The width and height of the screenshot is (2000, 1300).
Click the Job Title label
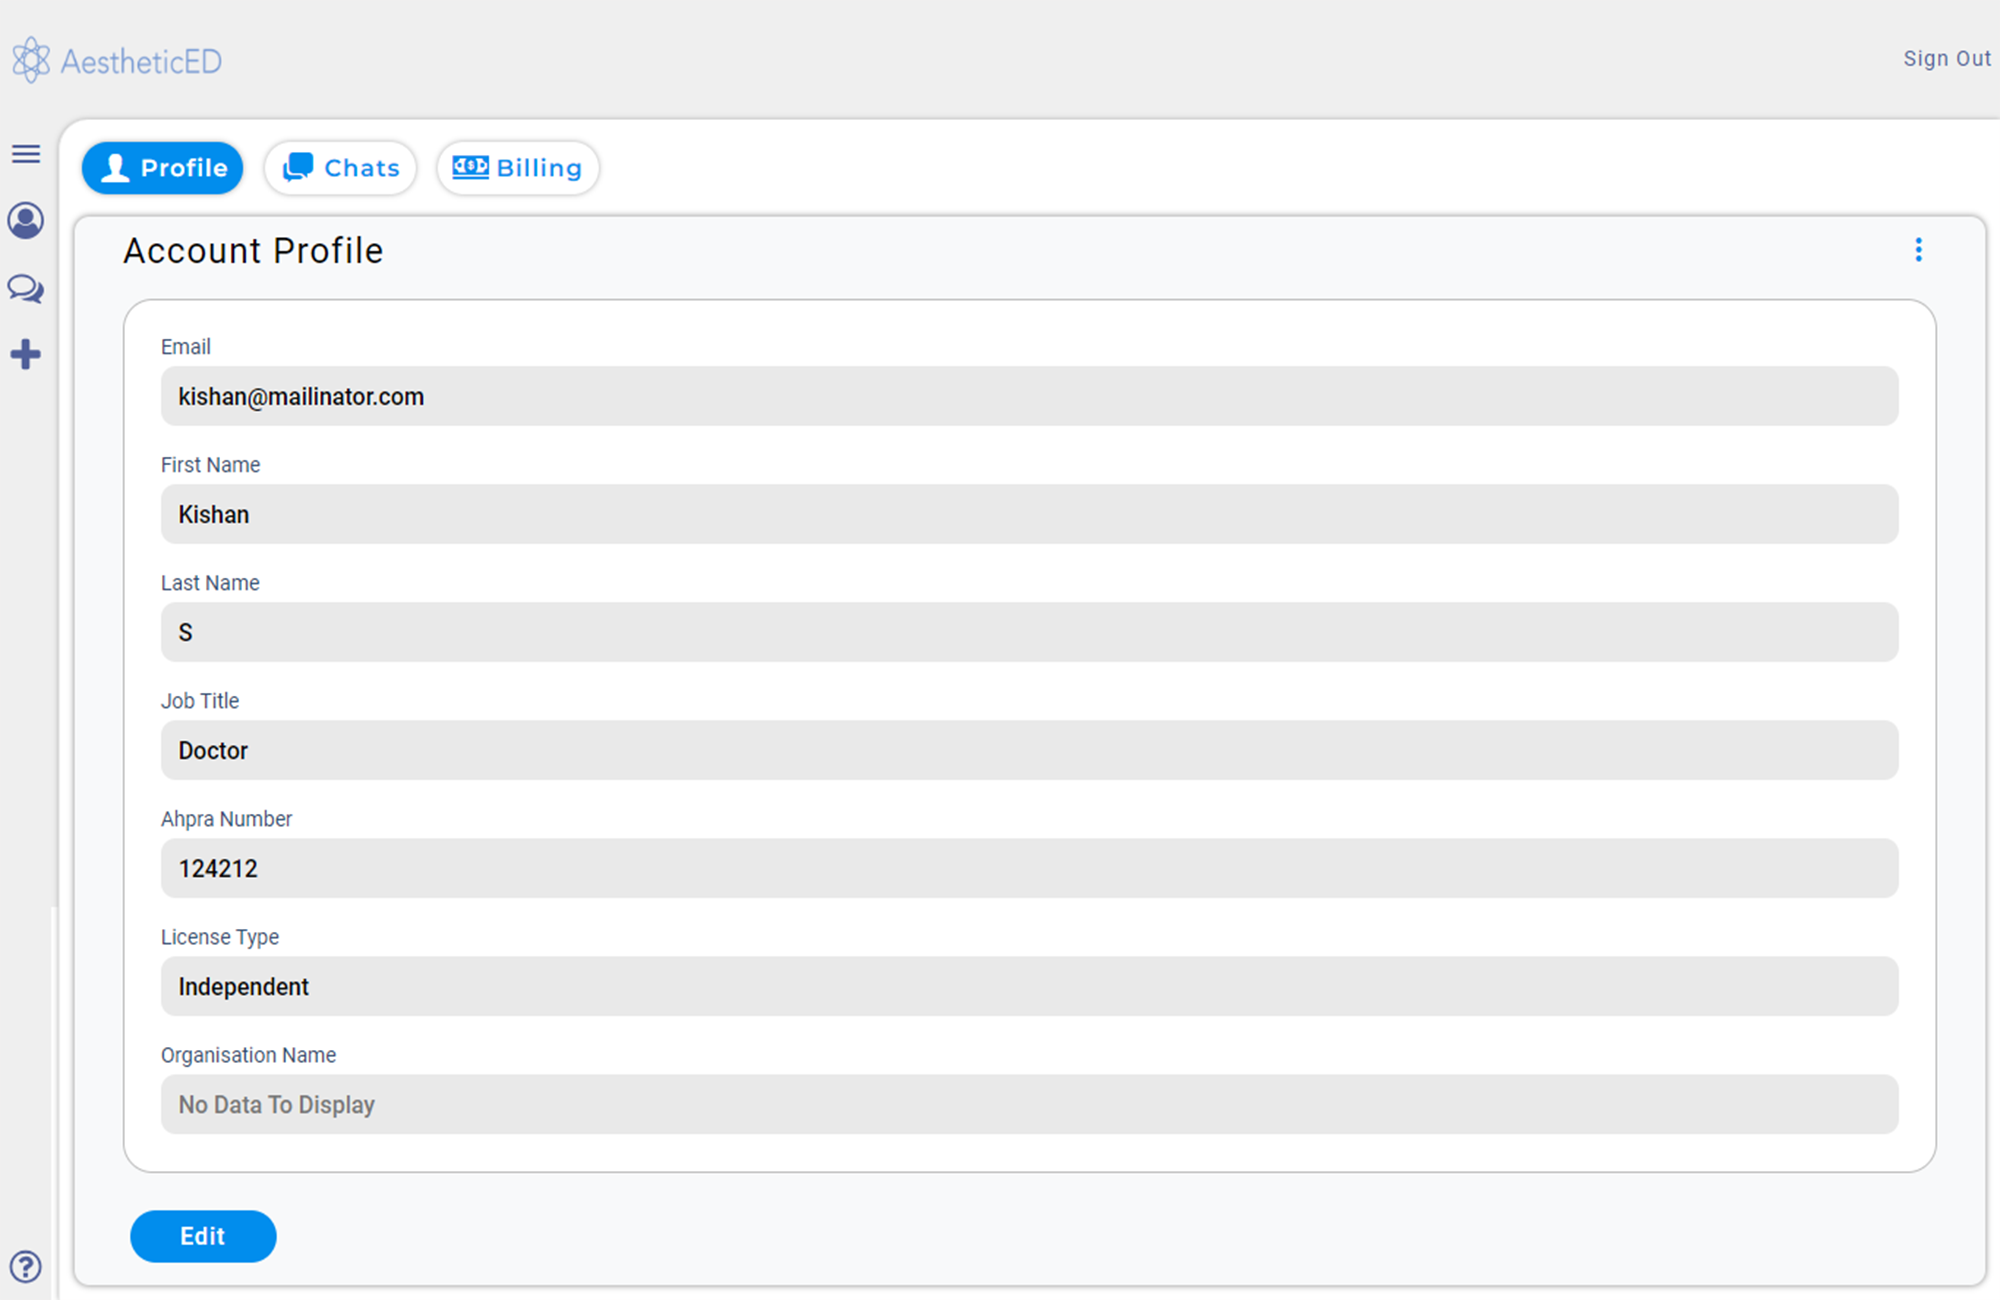(200, 701)
